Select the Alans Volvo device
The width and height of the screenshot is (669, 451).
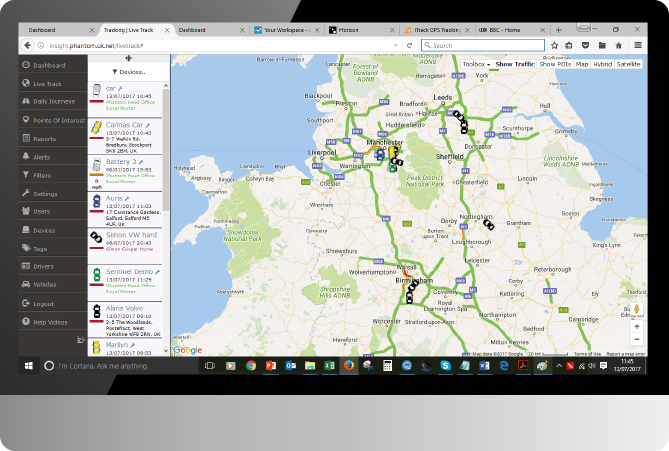pyautogui.click(x=126, y=320)
